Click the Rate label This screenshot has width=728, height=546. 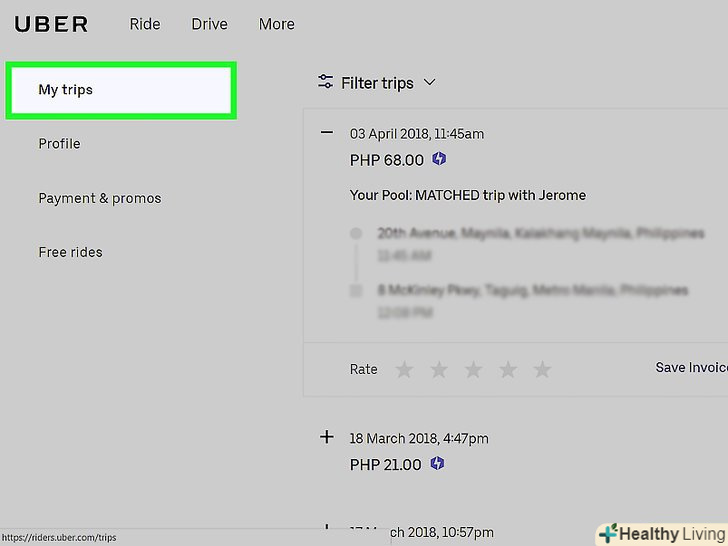364,369
